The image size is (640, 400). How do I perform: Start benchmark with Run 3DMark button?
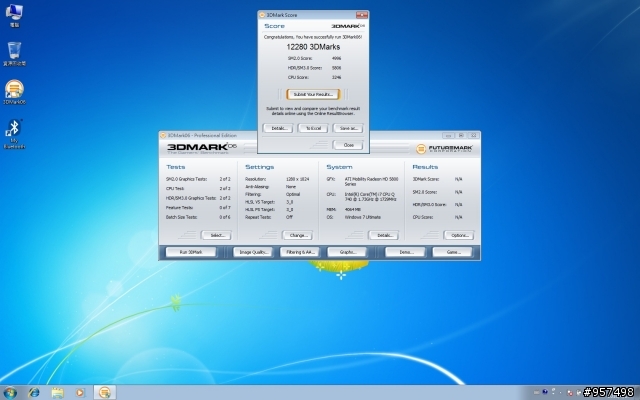(x=191, y=252)
